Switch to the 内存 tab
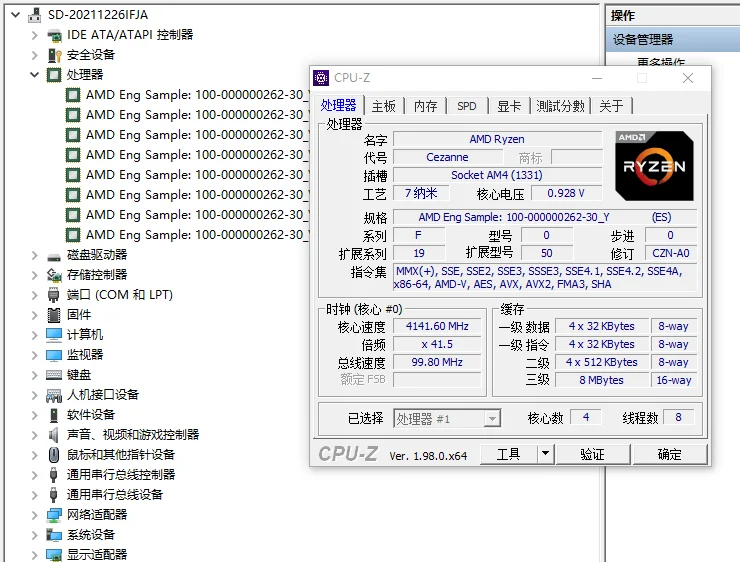740x562 pixels. coord(425,106)
